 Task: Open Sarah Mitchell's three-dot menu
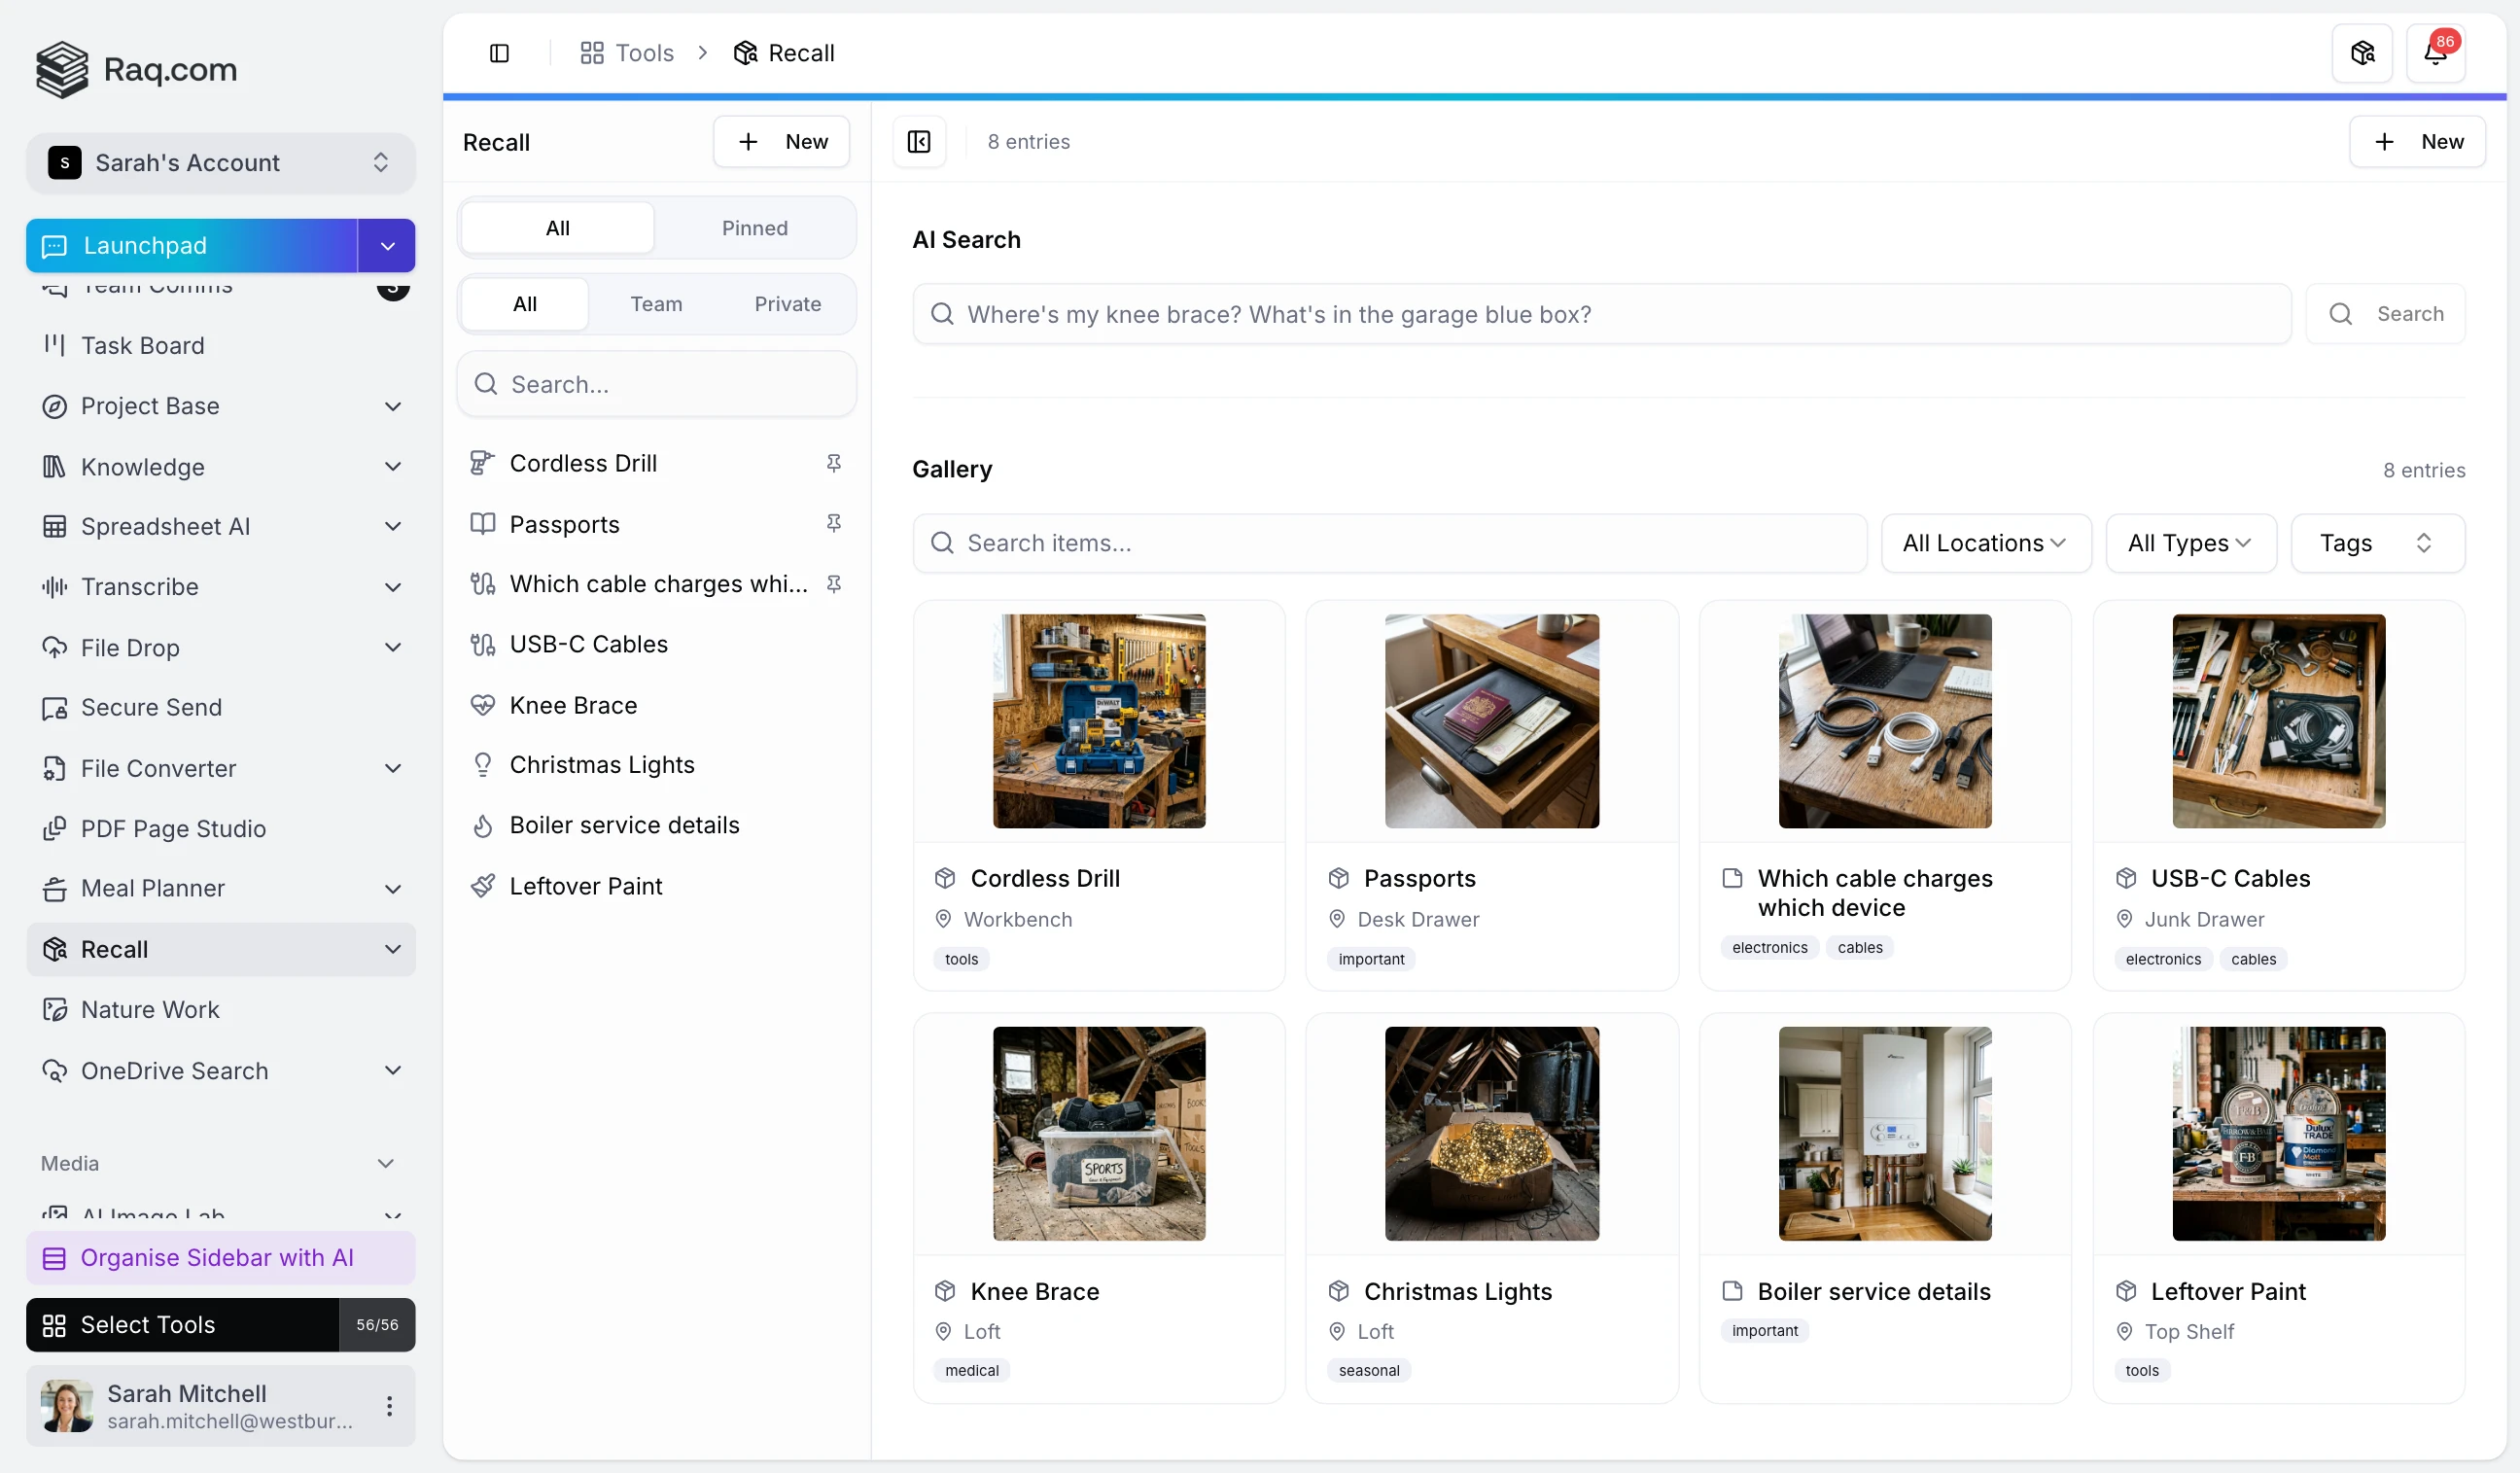click(x=389, y=1405)
